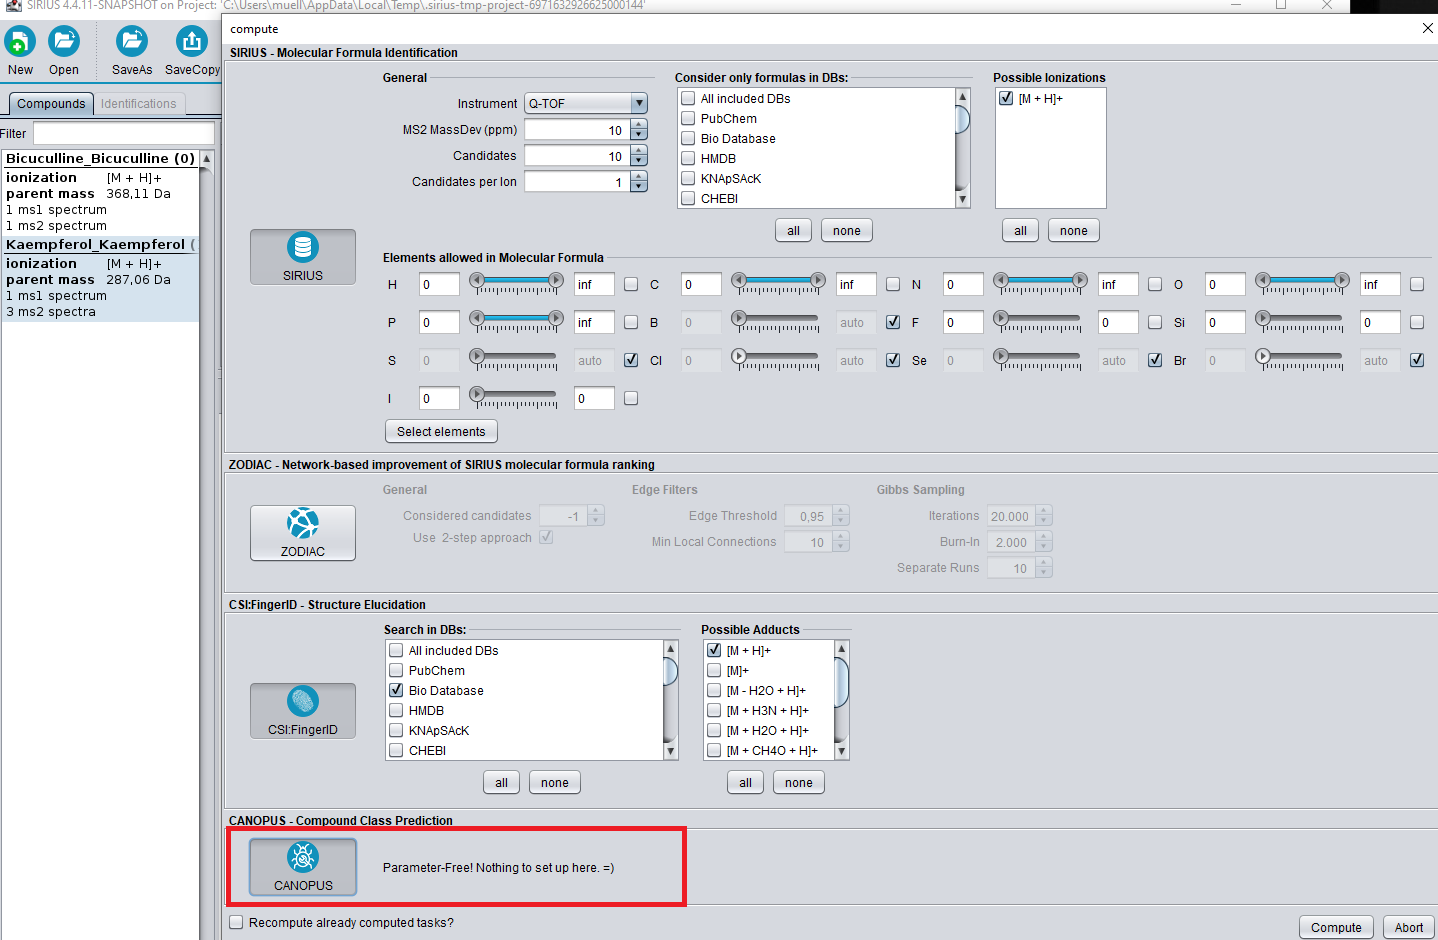Close the compute dialog
The width and height of the screenshot is (1438, 940).
[x=1427, y=28]
